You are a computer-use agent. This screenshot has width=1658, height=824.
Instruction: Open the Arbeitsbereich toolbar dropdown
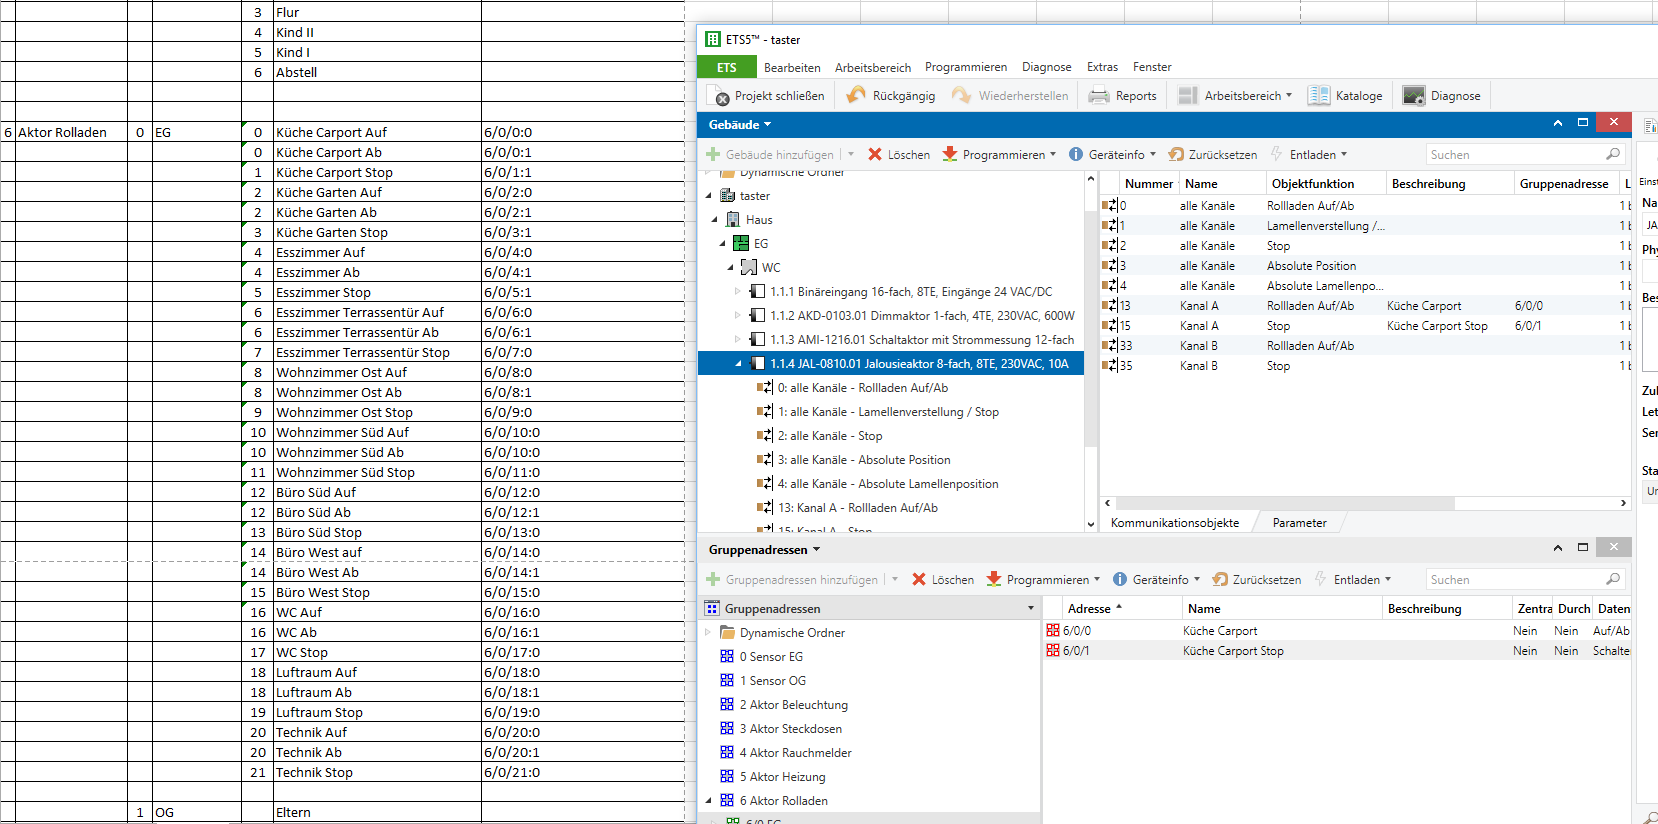click(x=1289, y=96)
